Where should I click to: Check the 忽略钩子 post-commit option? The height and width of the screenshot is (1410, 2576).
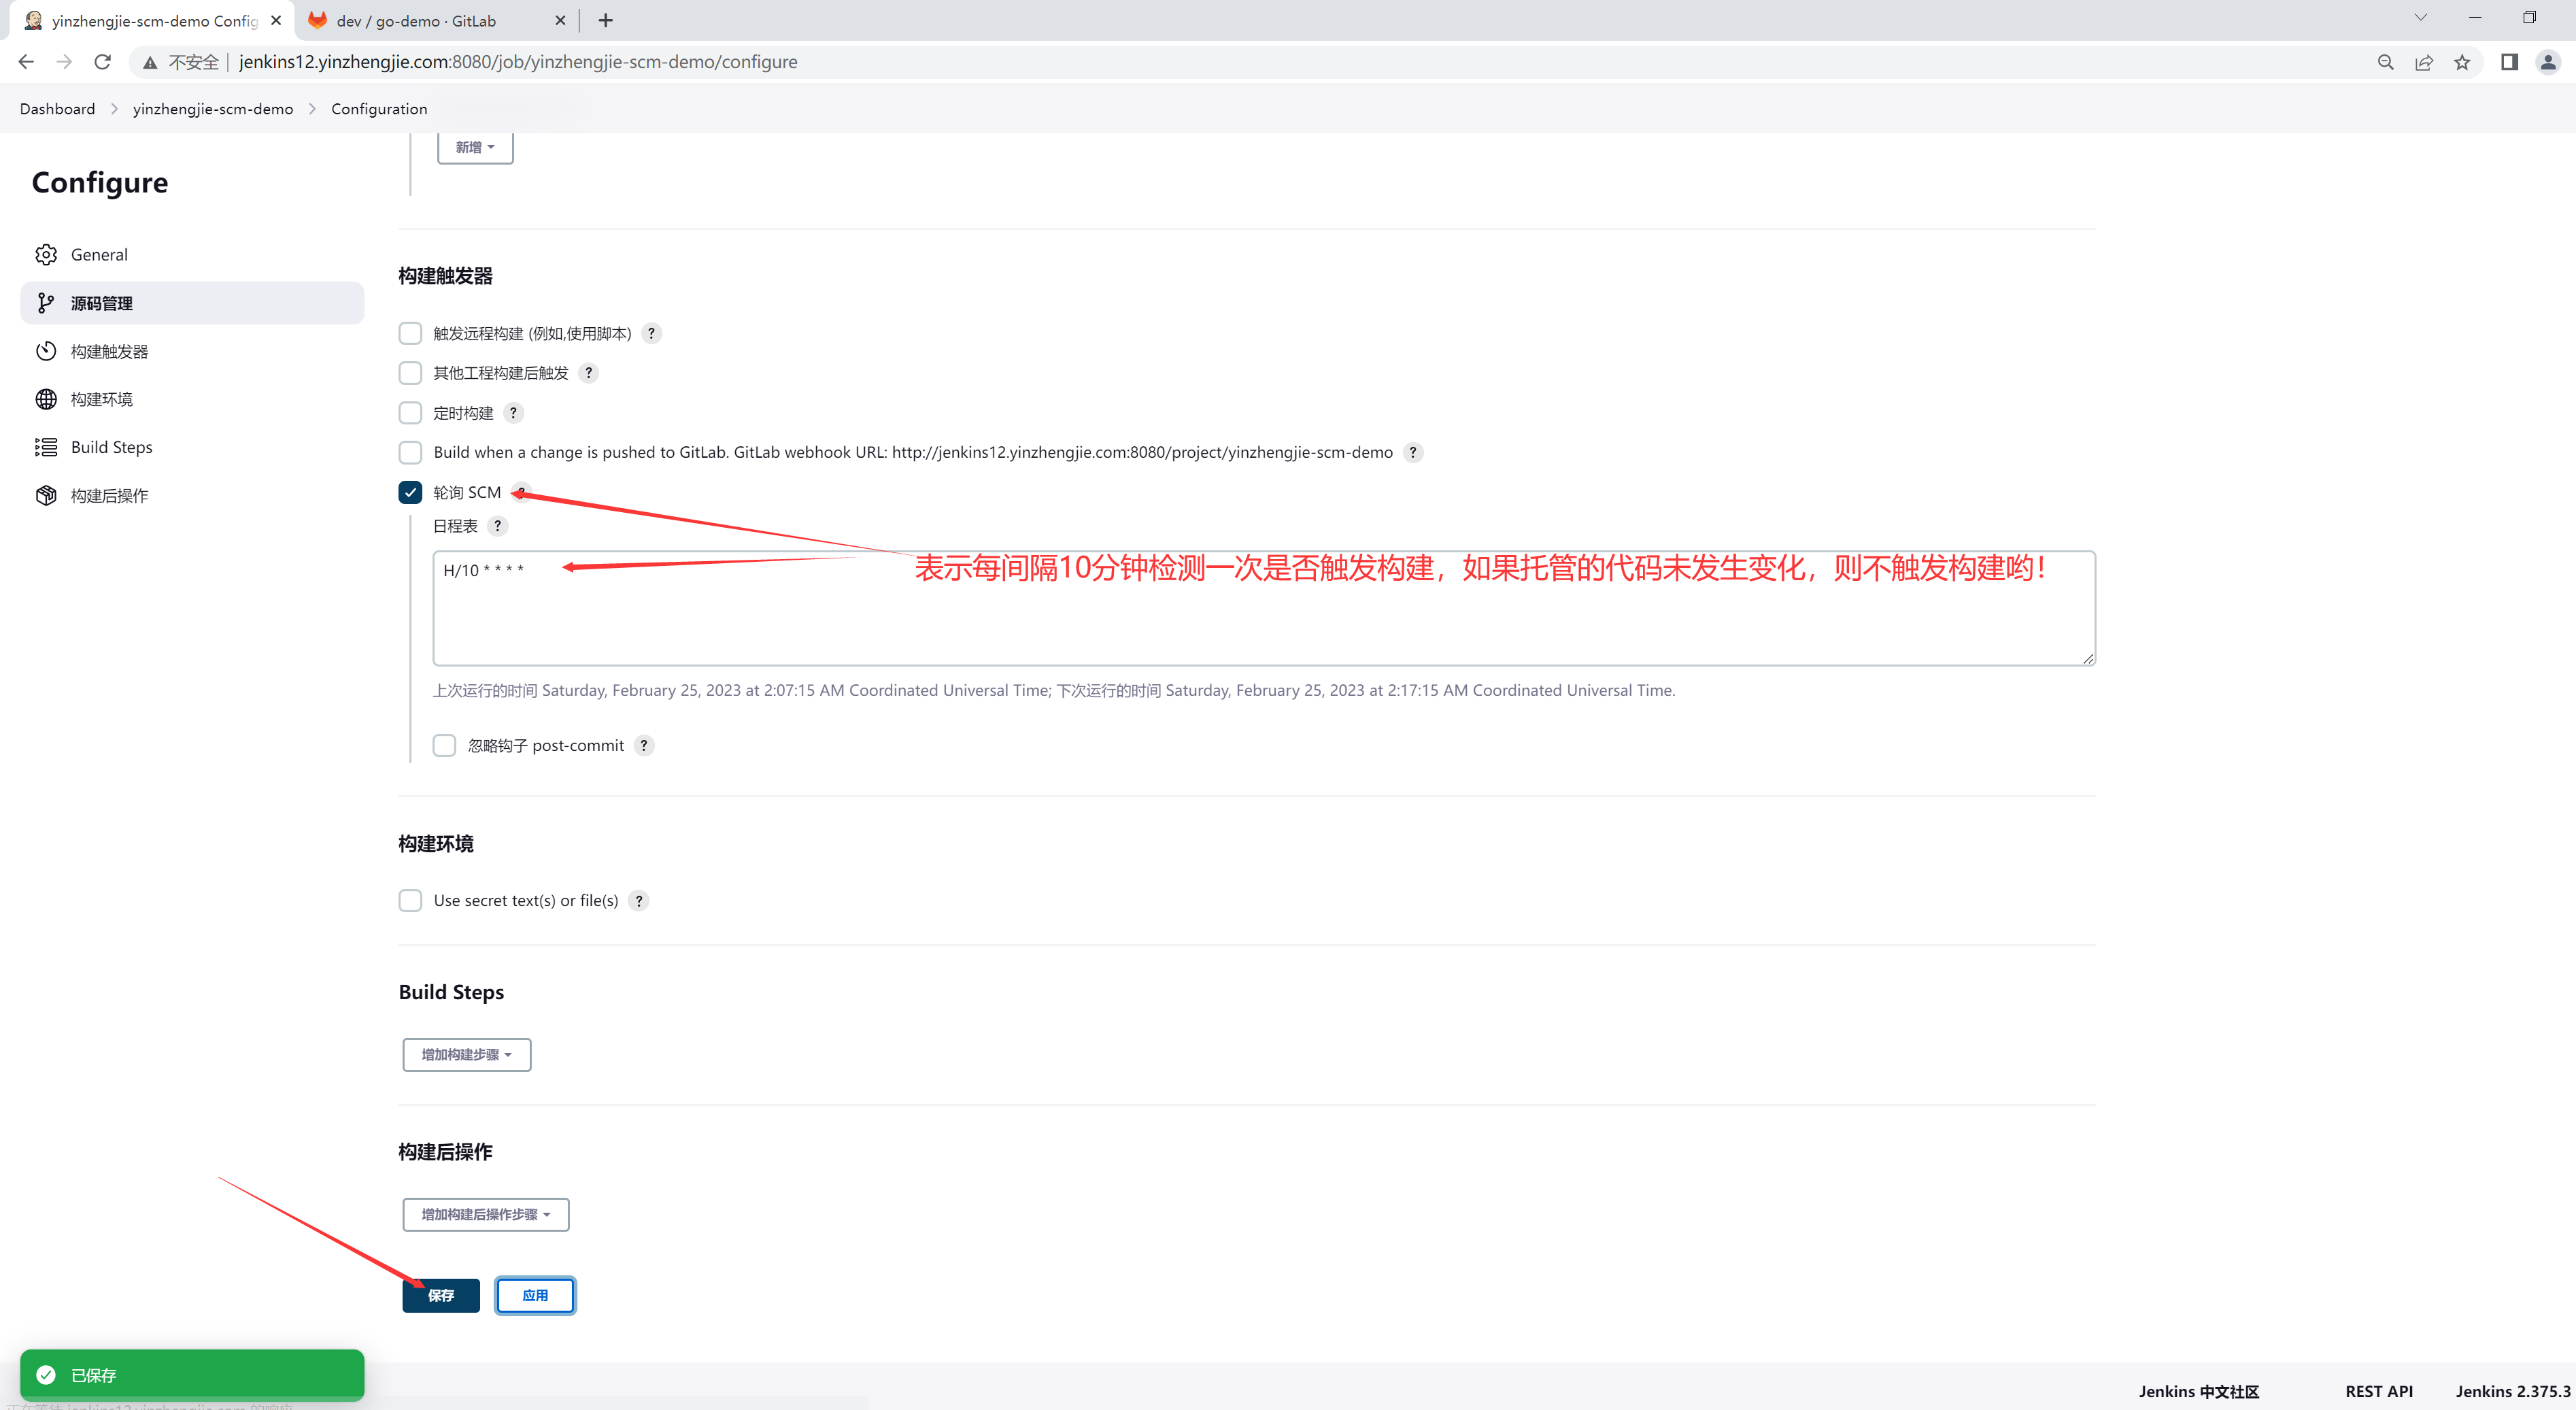pyautogui.click(x=444, y=745)
